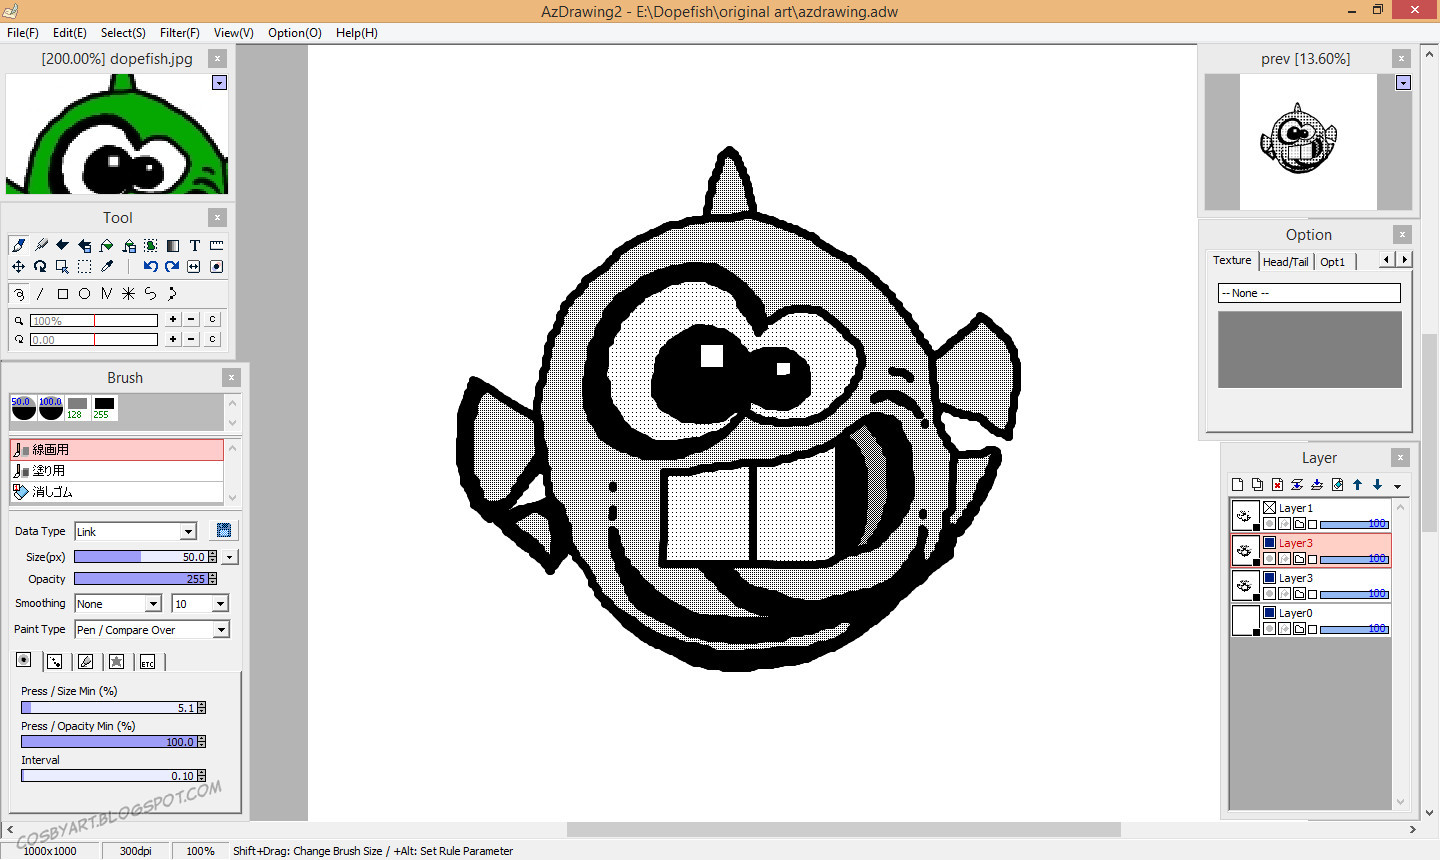
Task: Move Layer3 up with the up arrow icon
Action: click(1357, 485)
